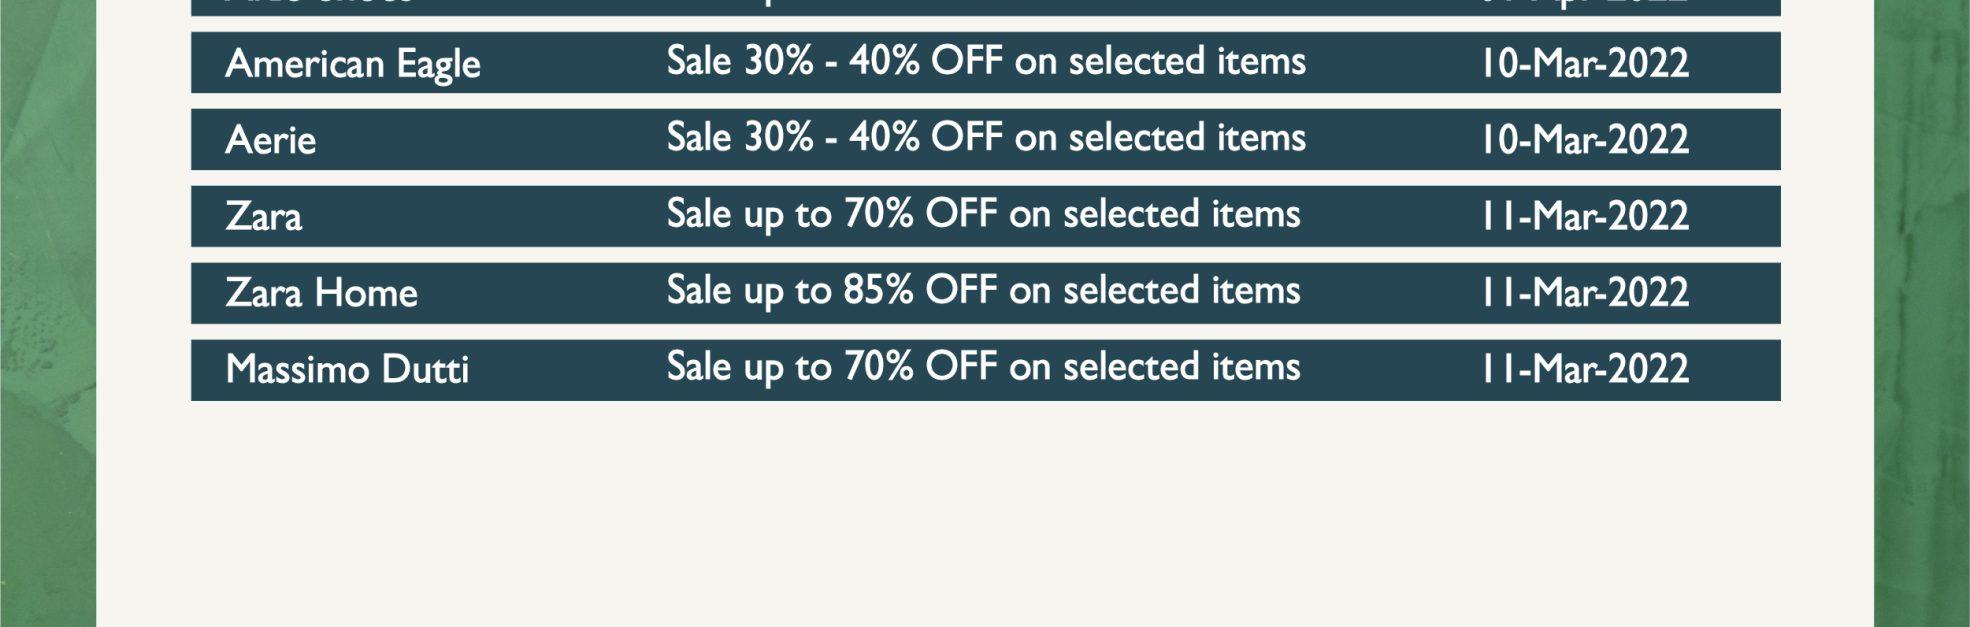Click Aerie's Sale 30% - 40% OFF text

[834, 137]
